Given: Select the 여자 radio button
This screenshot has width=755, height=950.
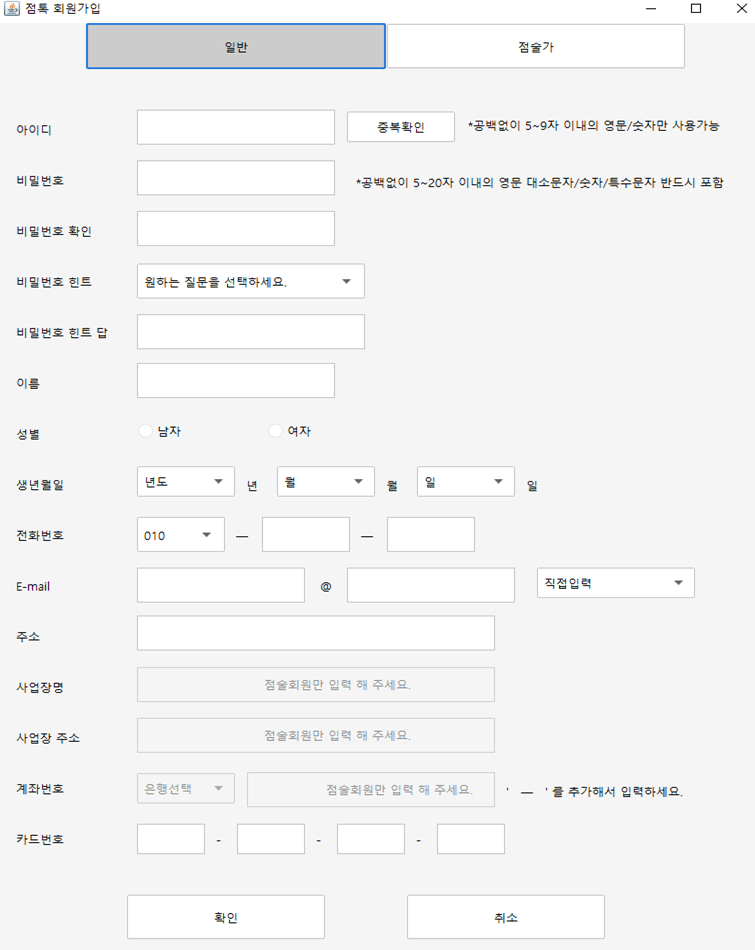Looking at the screenshot, I should (x=275, y=431).
